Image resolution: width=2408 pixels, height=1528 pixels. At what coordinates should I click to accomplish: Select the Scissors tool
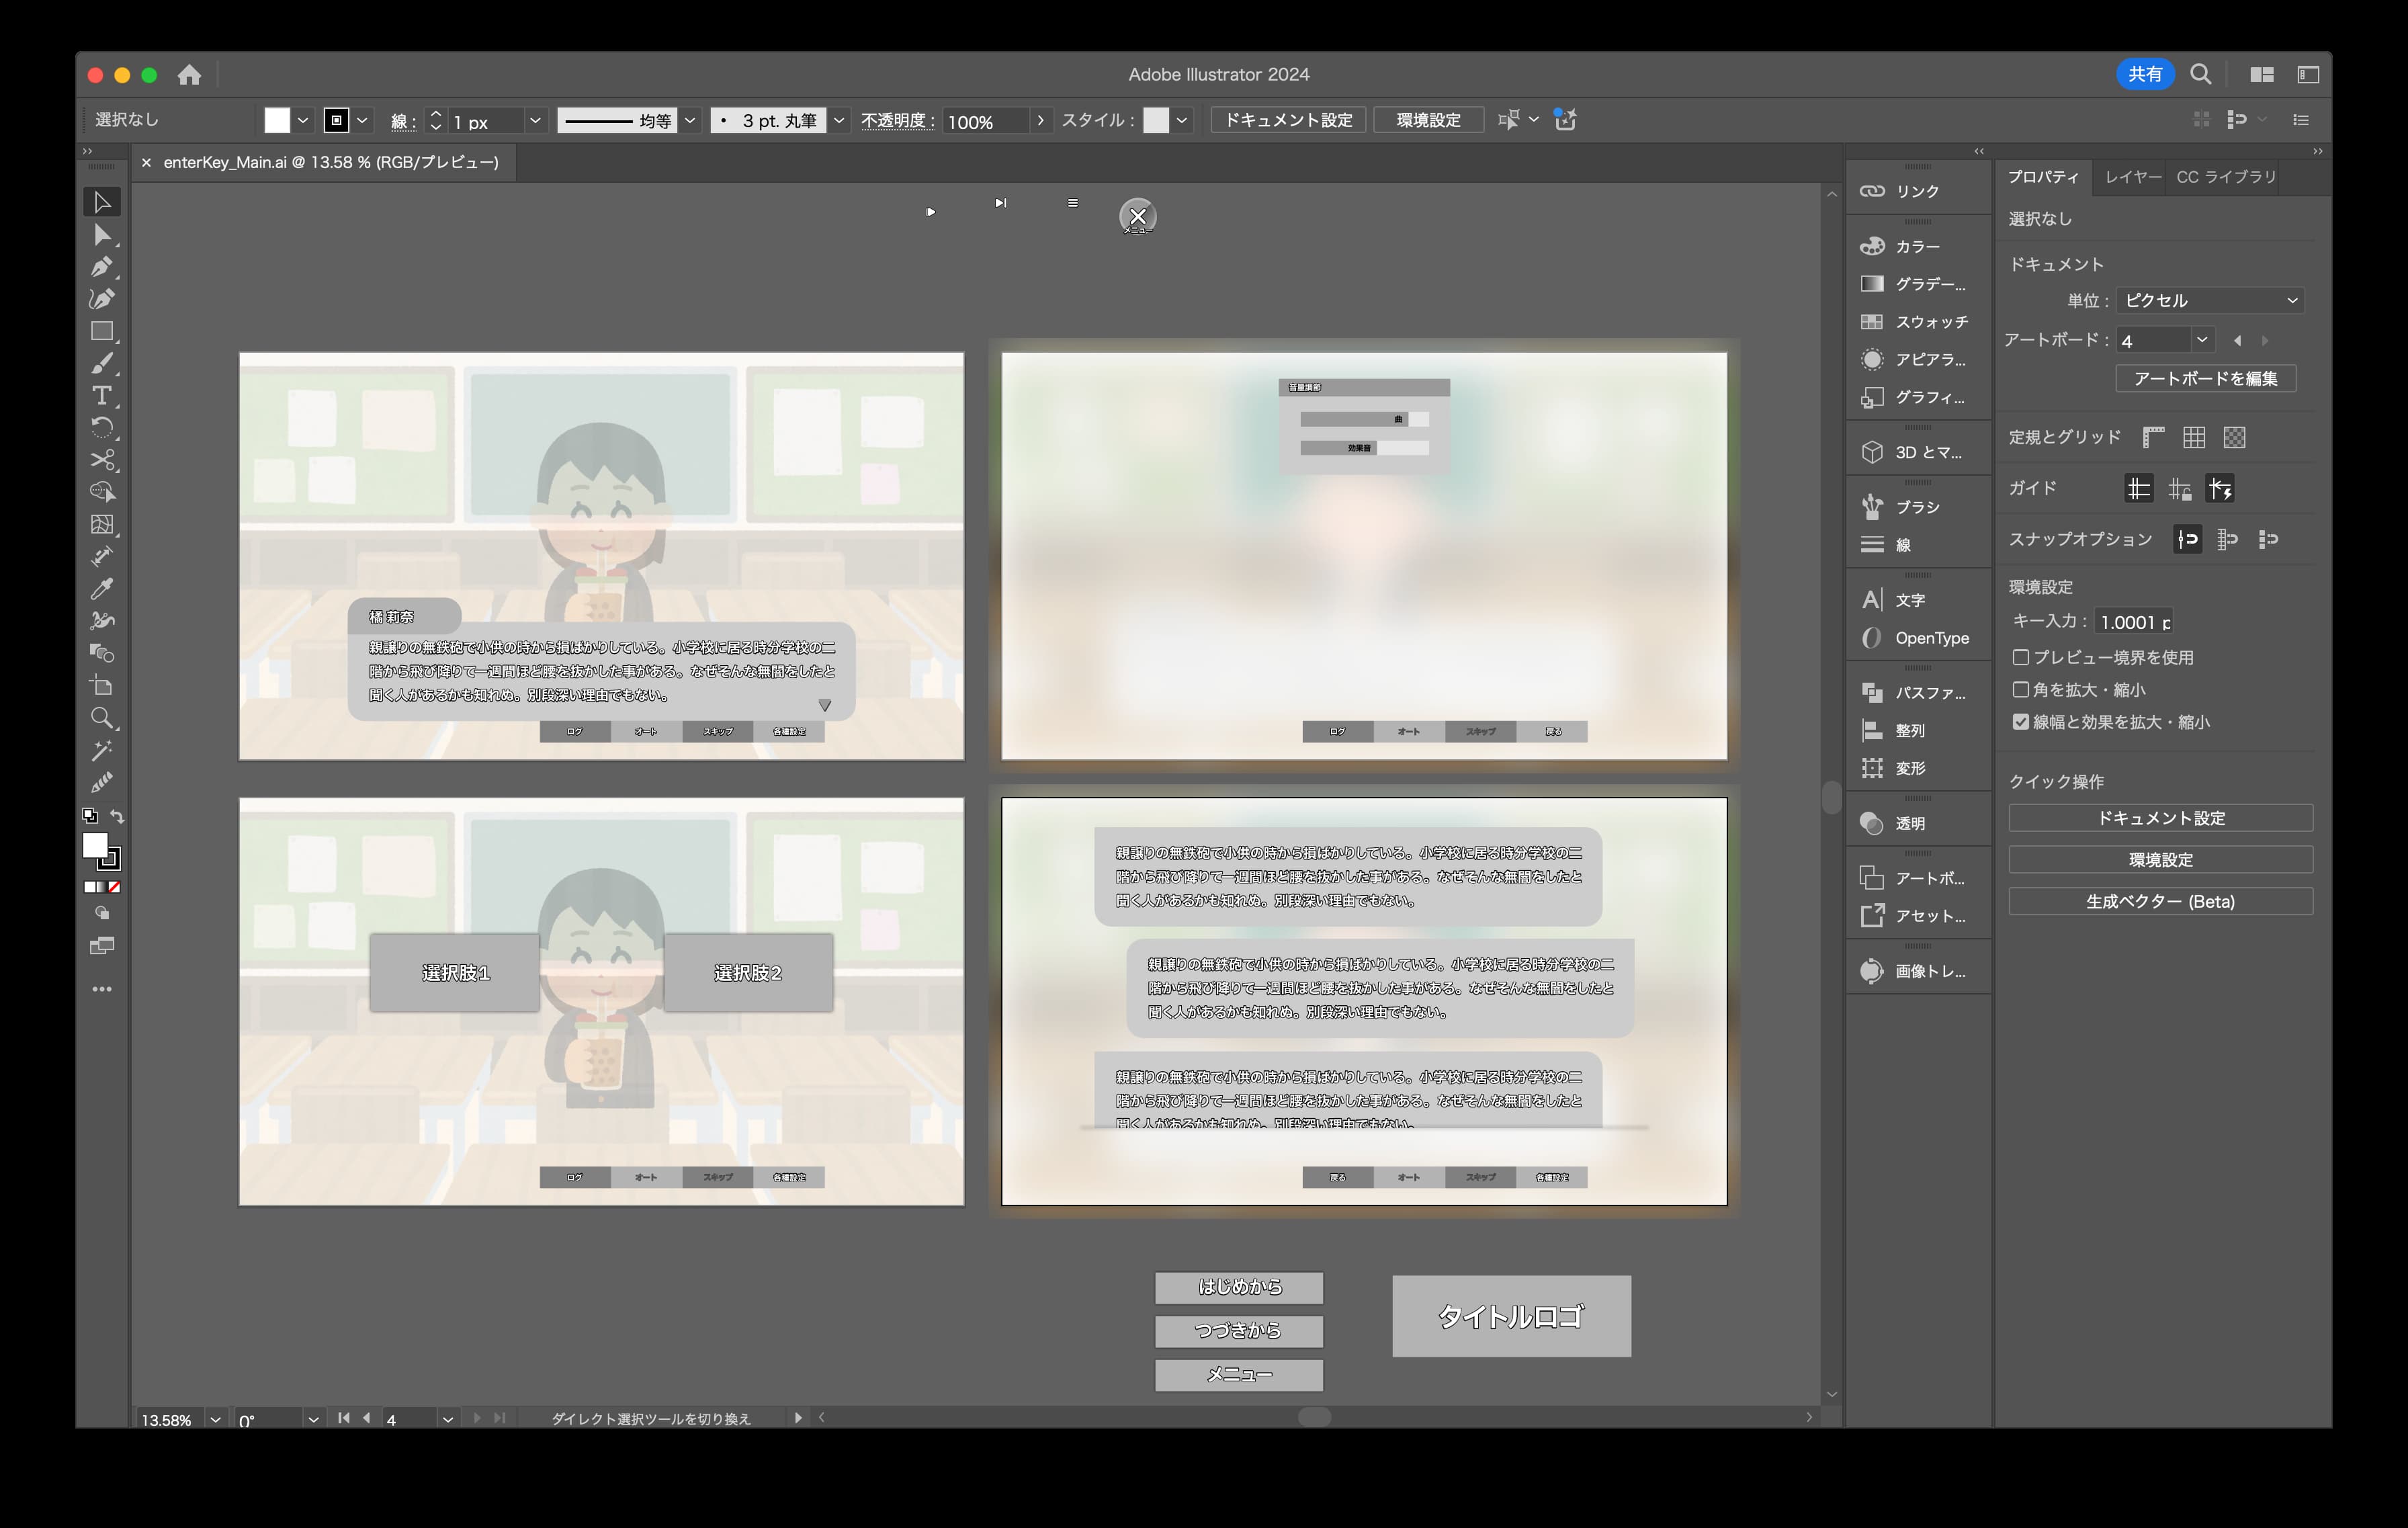(101, 460)
